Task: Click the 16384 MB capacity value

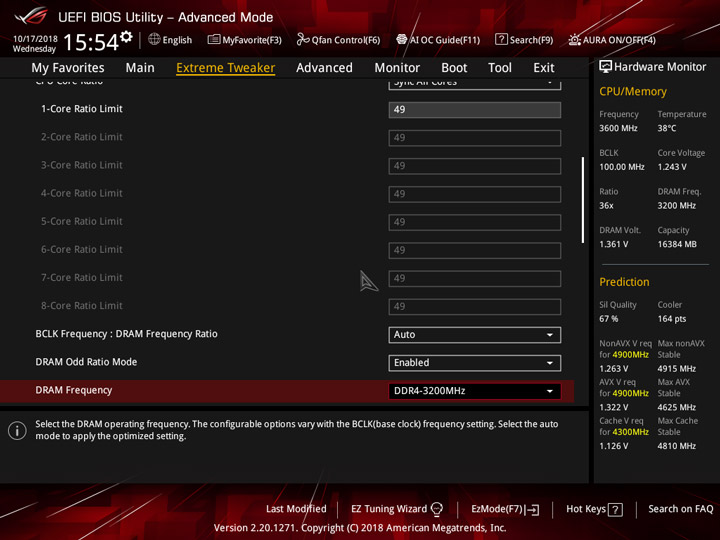Action: [x=677, y=244]
